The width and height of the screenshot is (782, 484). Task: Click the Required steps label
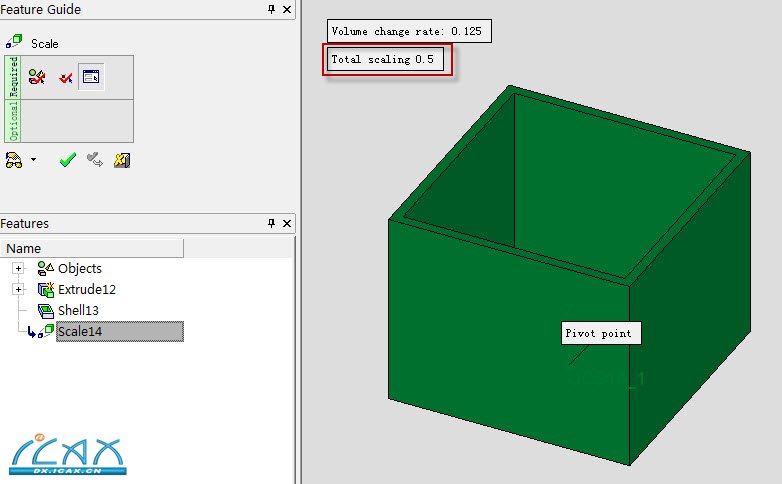13,77
